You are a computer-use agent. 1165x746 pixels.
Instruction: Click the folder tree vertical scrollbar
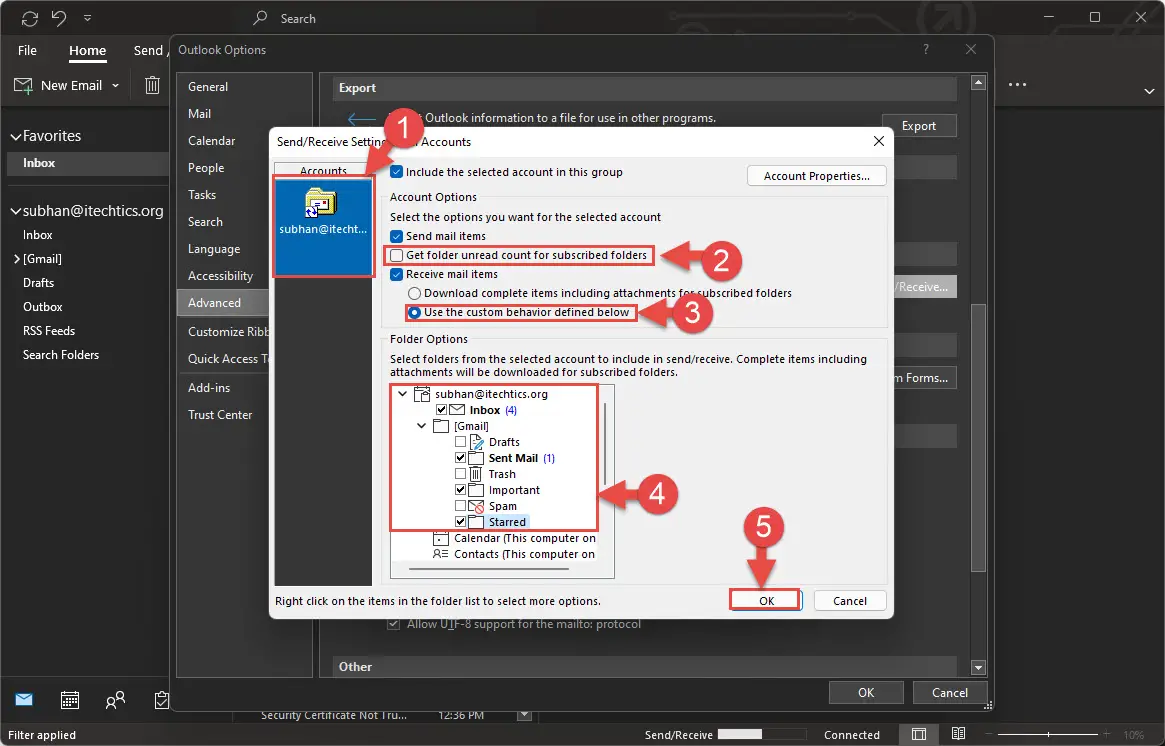pos(606,443)
